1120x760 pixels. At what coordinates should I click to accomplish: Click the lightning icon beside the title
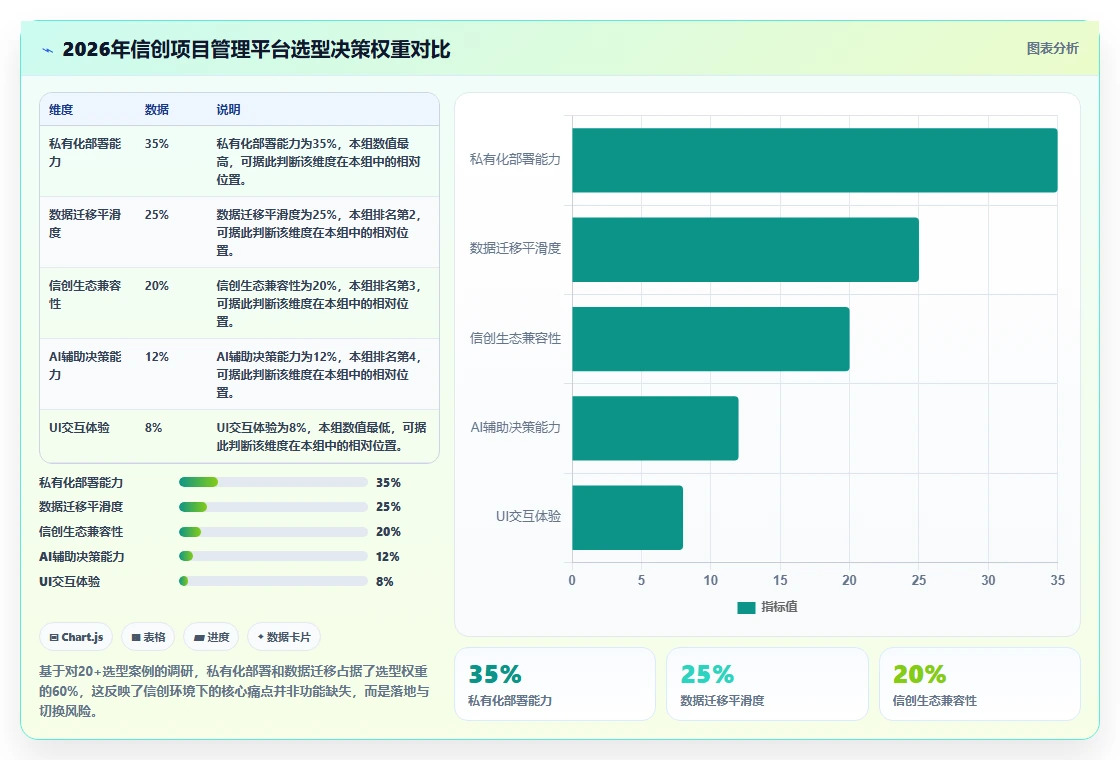pos(48,50)
